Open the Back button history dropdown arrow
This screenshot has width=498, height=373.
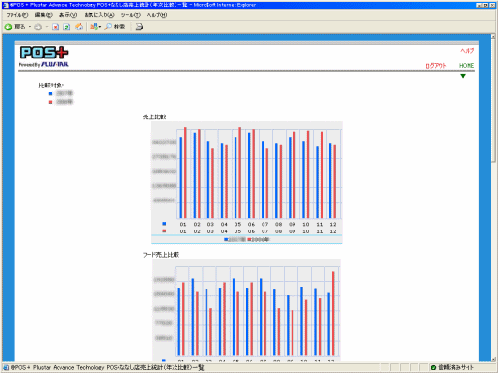tap(30, 27)
